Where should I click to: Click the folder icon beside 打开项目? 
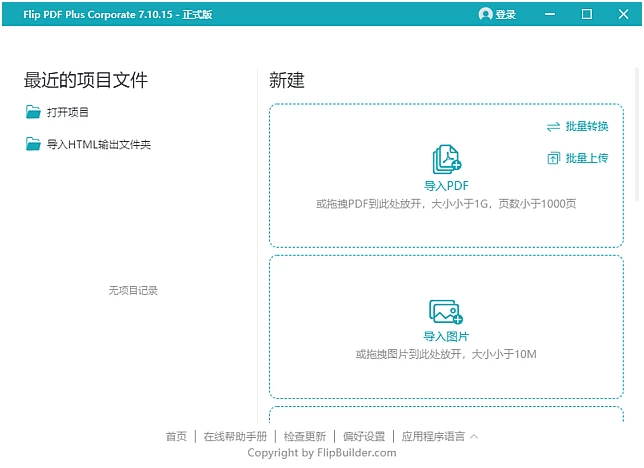(34, 112)
